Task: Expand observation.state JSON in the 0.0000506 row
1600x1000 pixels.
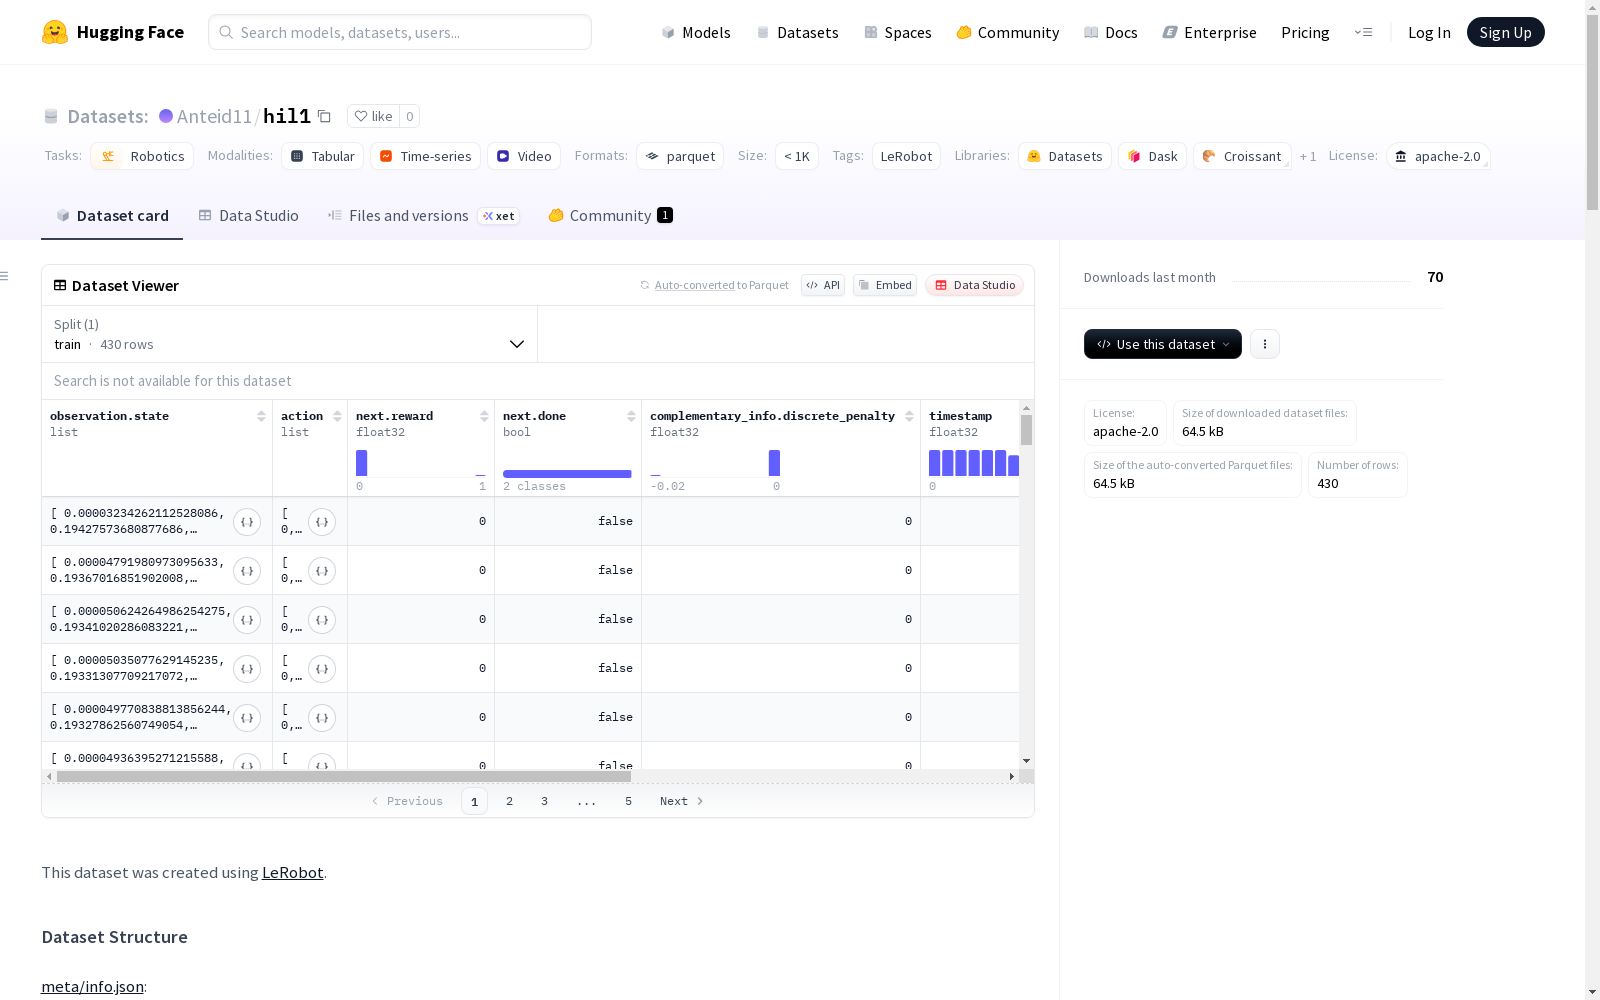Action: coord(247,620)
